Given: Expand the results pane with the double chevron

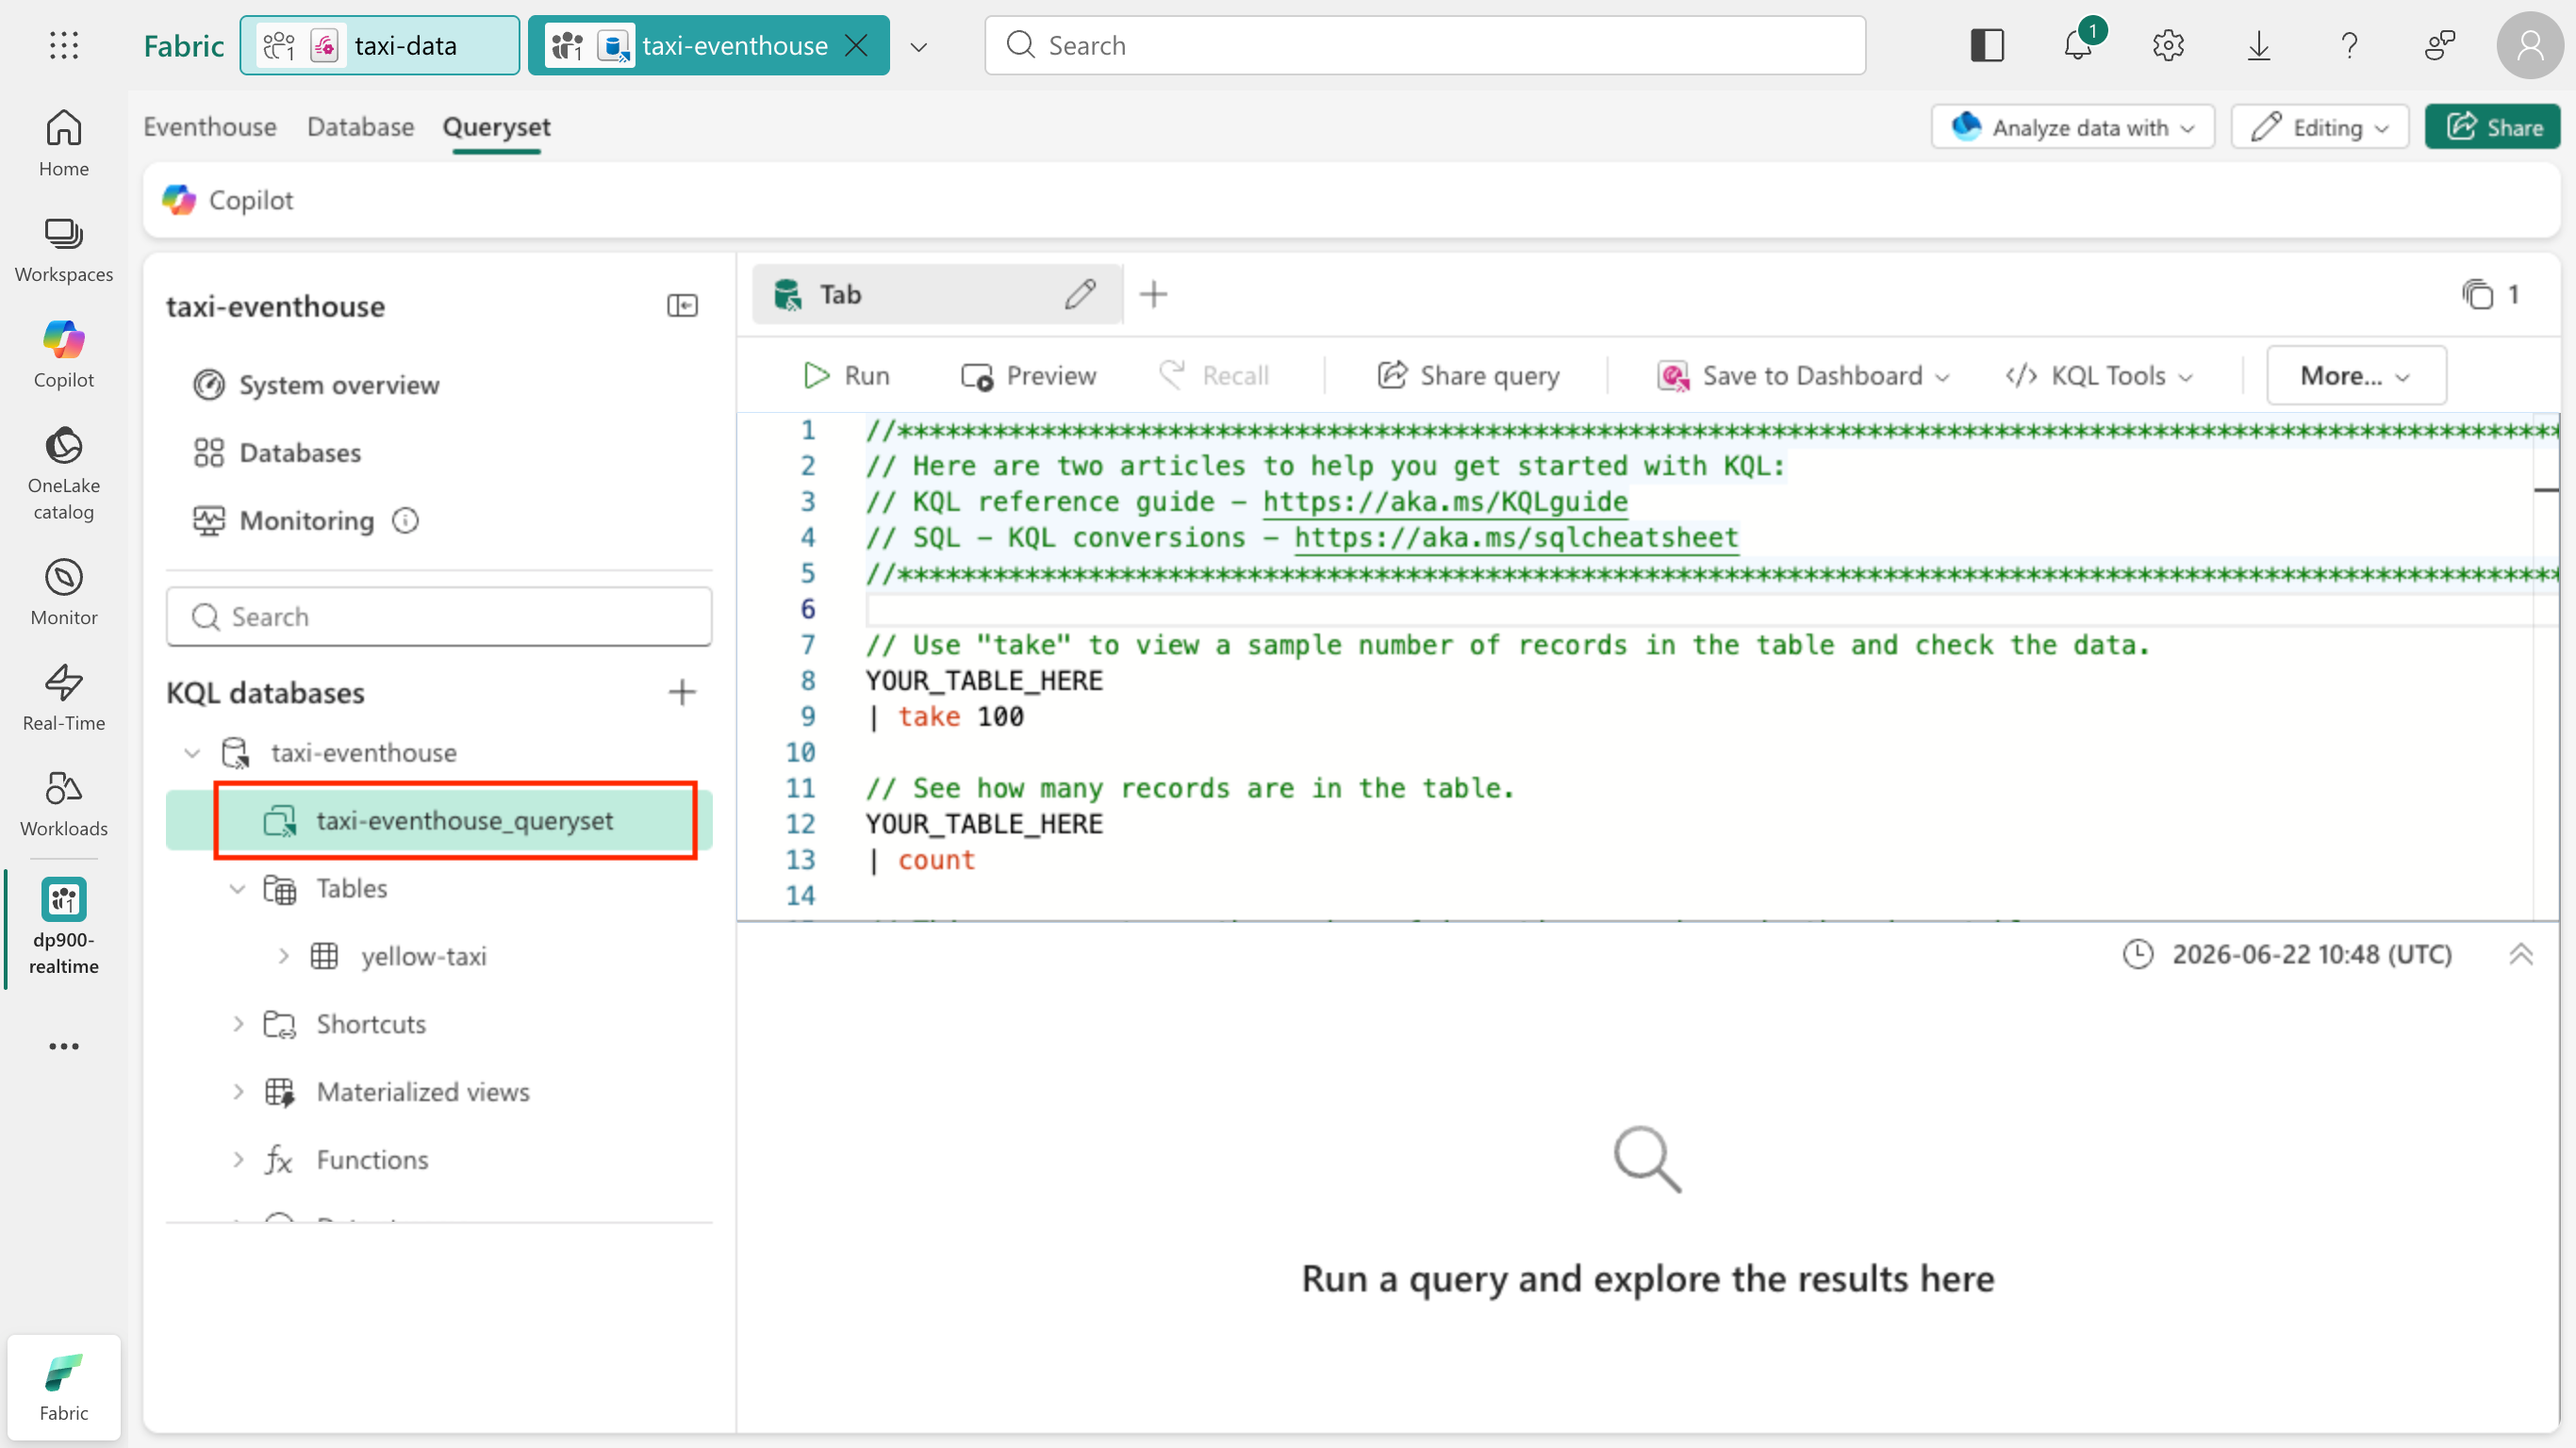Looking at the screenshot, I should coord(2521,954).
